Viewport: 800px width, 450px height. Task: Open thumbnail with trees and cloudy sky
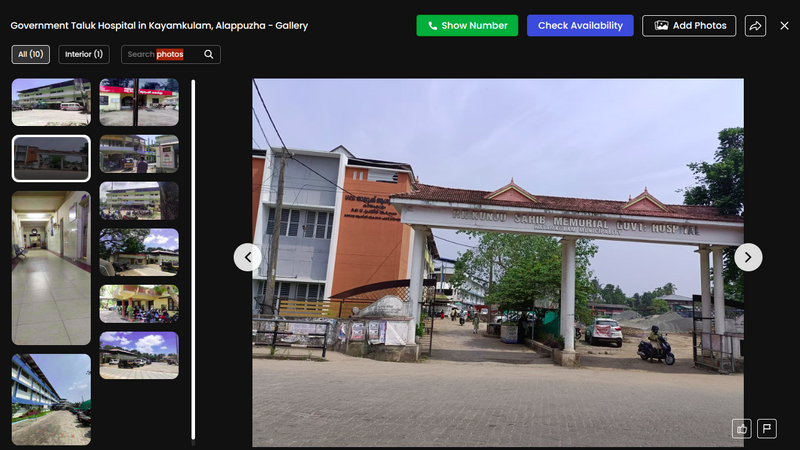[139, 252]
